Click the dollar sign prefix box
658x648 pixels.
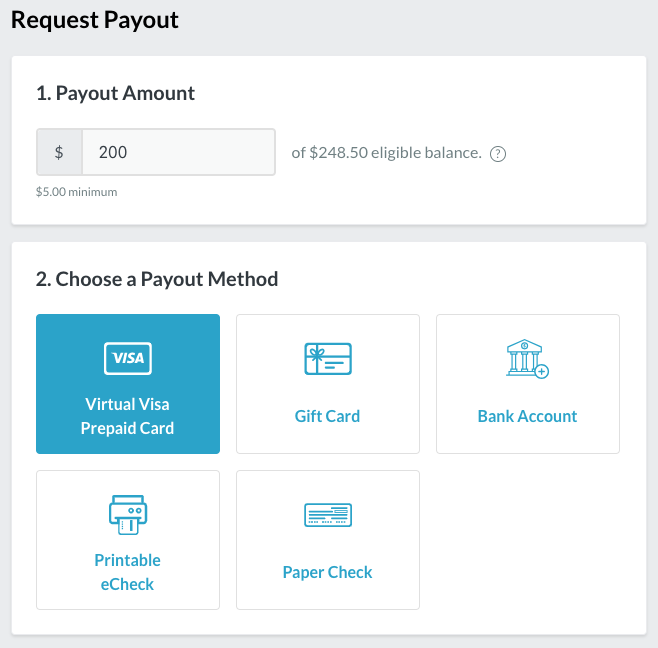click(59, 153)
